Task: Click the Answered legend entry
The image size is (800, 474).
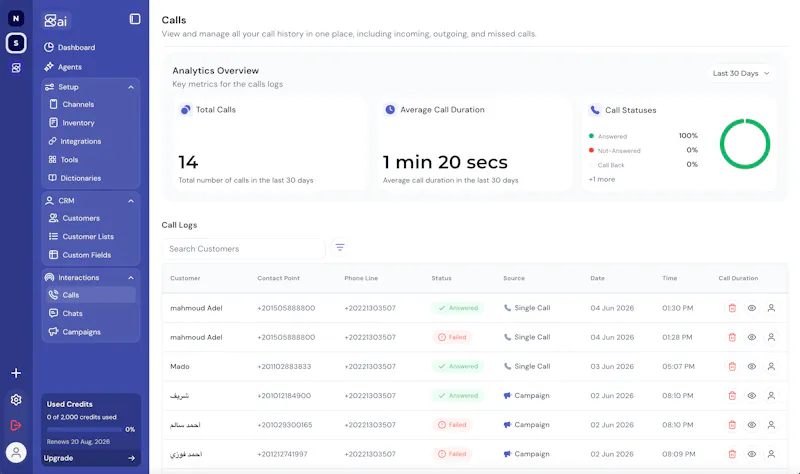Action: [608, 136]
